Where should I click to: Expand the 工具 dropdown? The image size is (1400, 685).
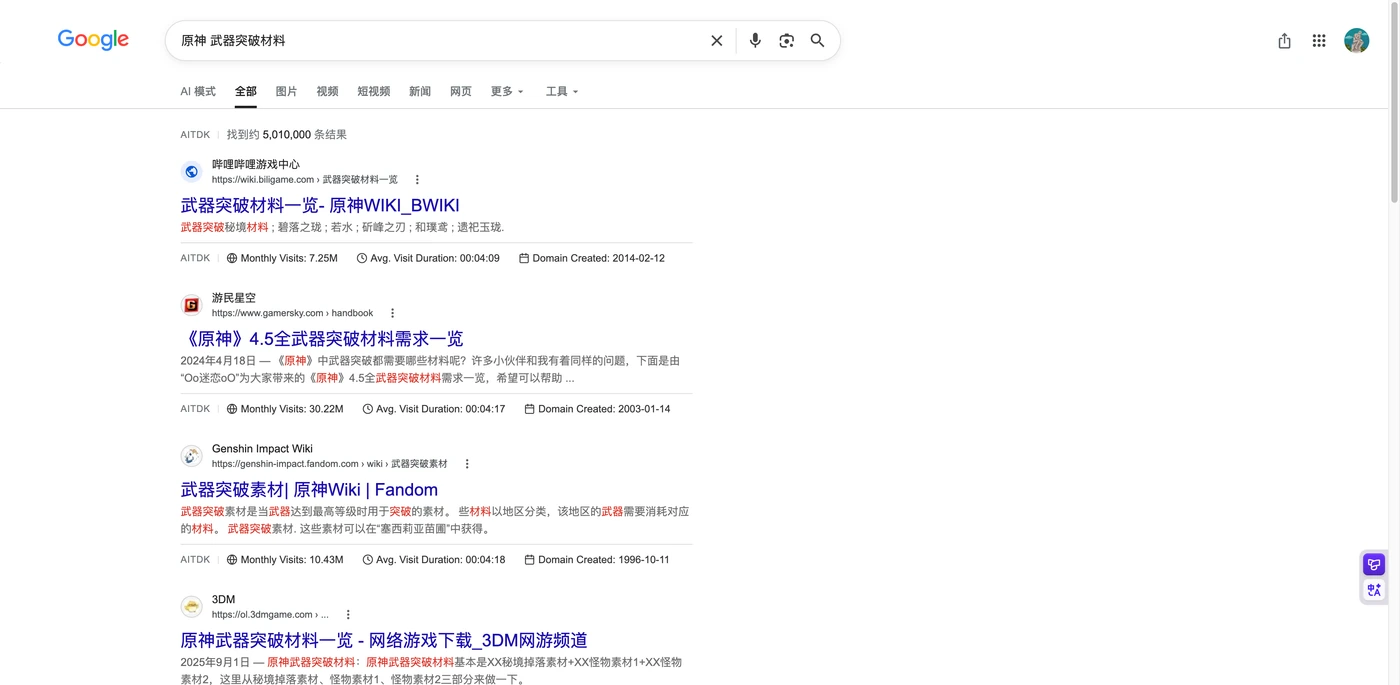point(562,91)
